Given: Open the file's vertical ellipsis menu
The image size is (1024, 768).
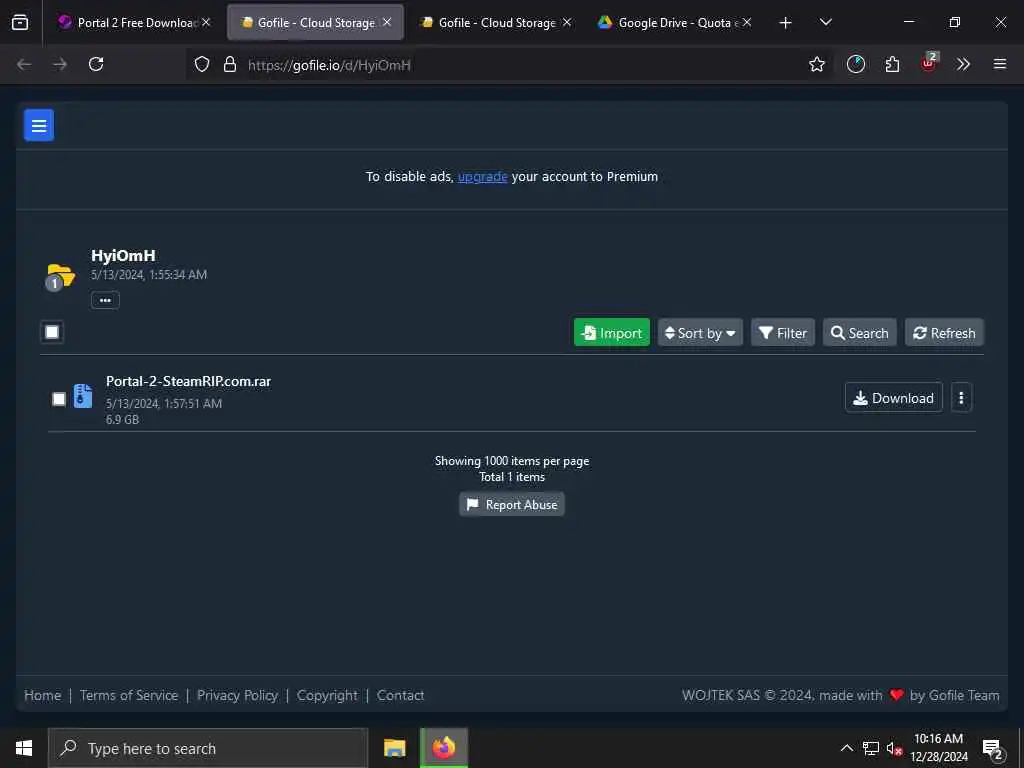Looking at the screenshot, I should [x=961, y=398].
